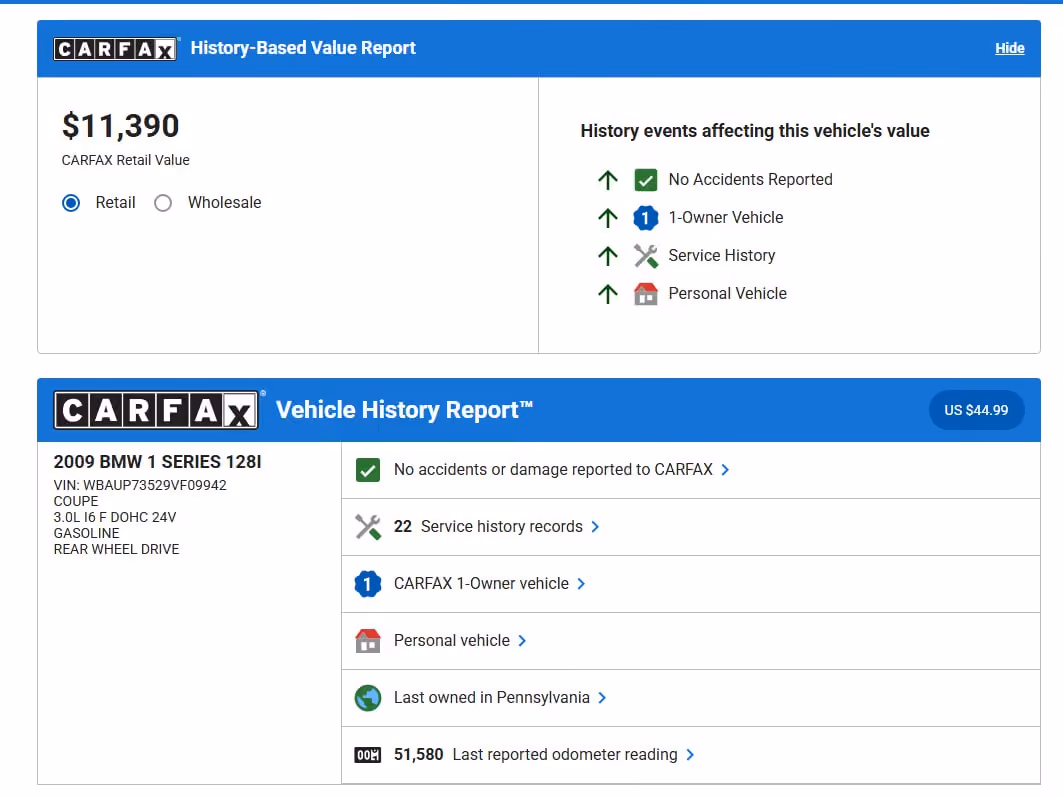
Task: Click the History-Based Value Report title
Action: coord(303,48)
